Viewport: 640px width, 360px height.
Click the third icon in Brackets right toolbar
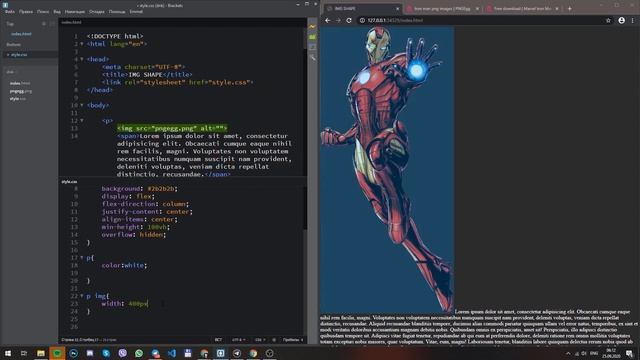[x=312, y=47]
